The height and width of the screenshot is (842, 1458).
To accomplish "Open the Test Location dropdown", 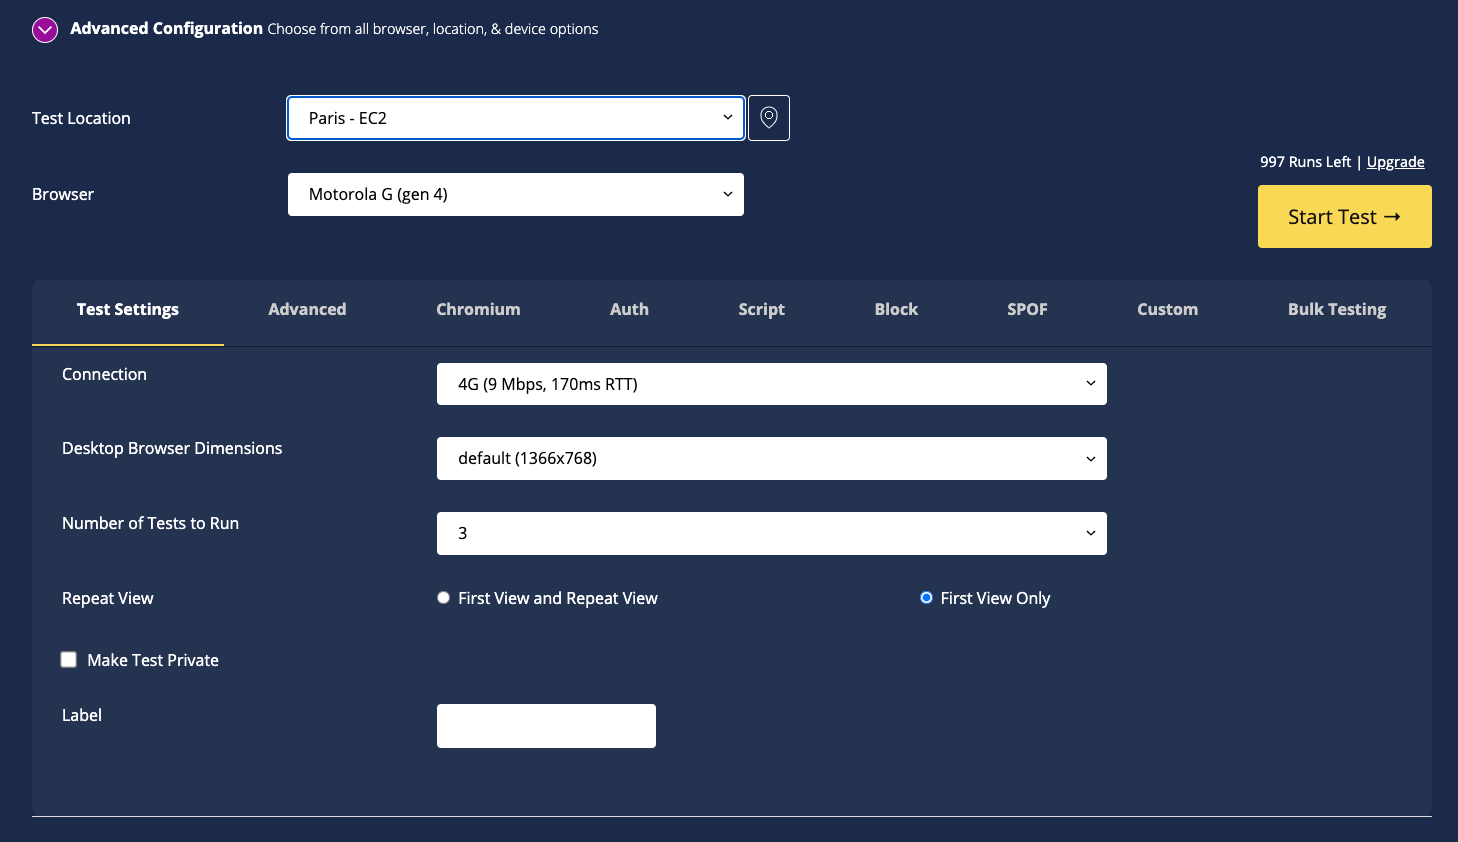I will pos(516,118).
